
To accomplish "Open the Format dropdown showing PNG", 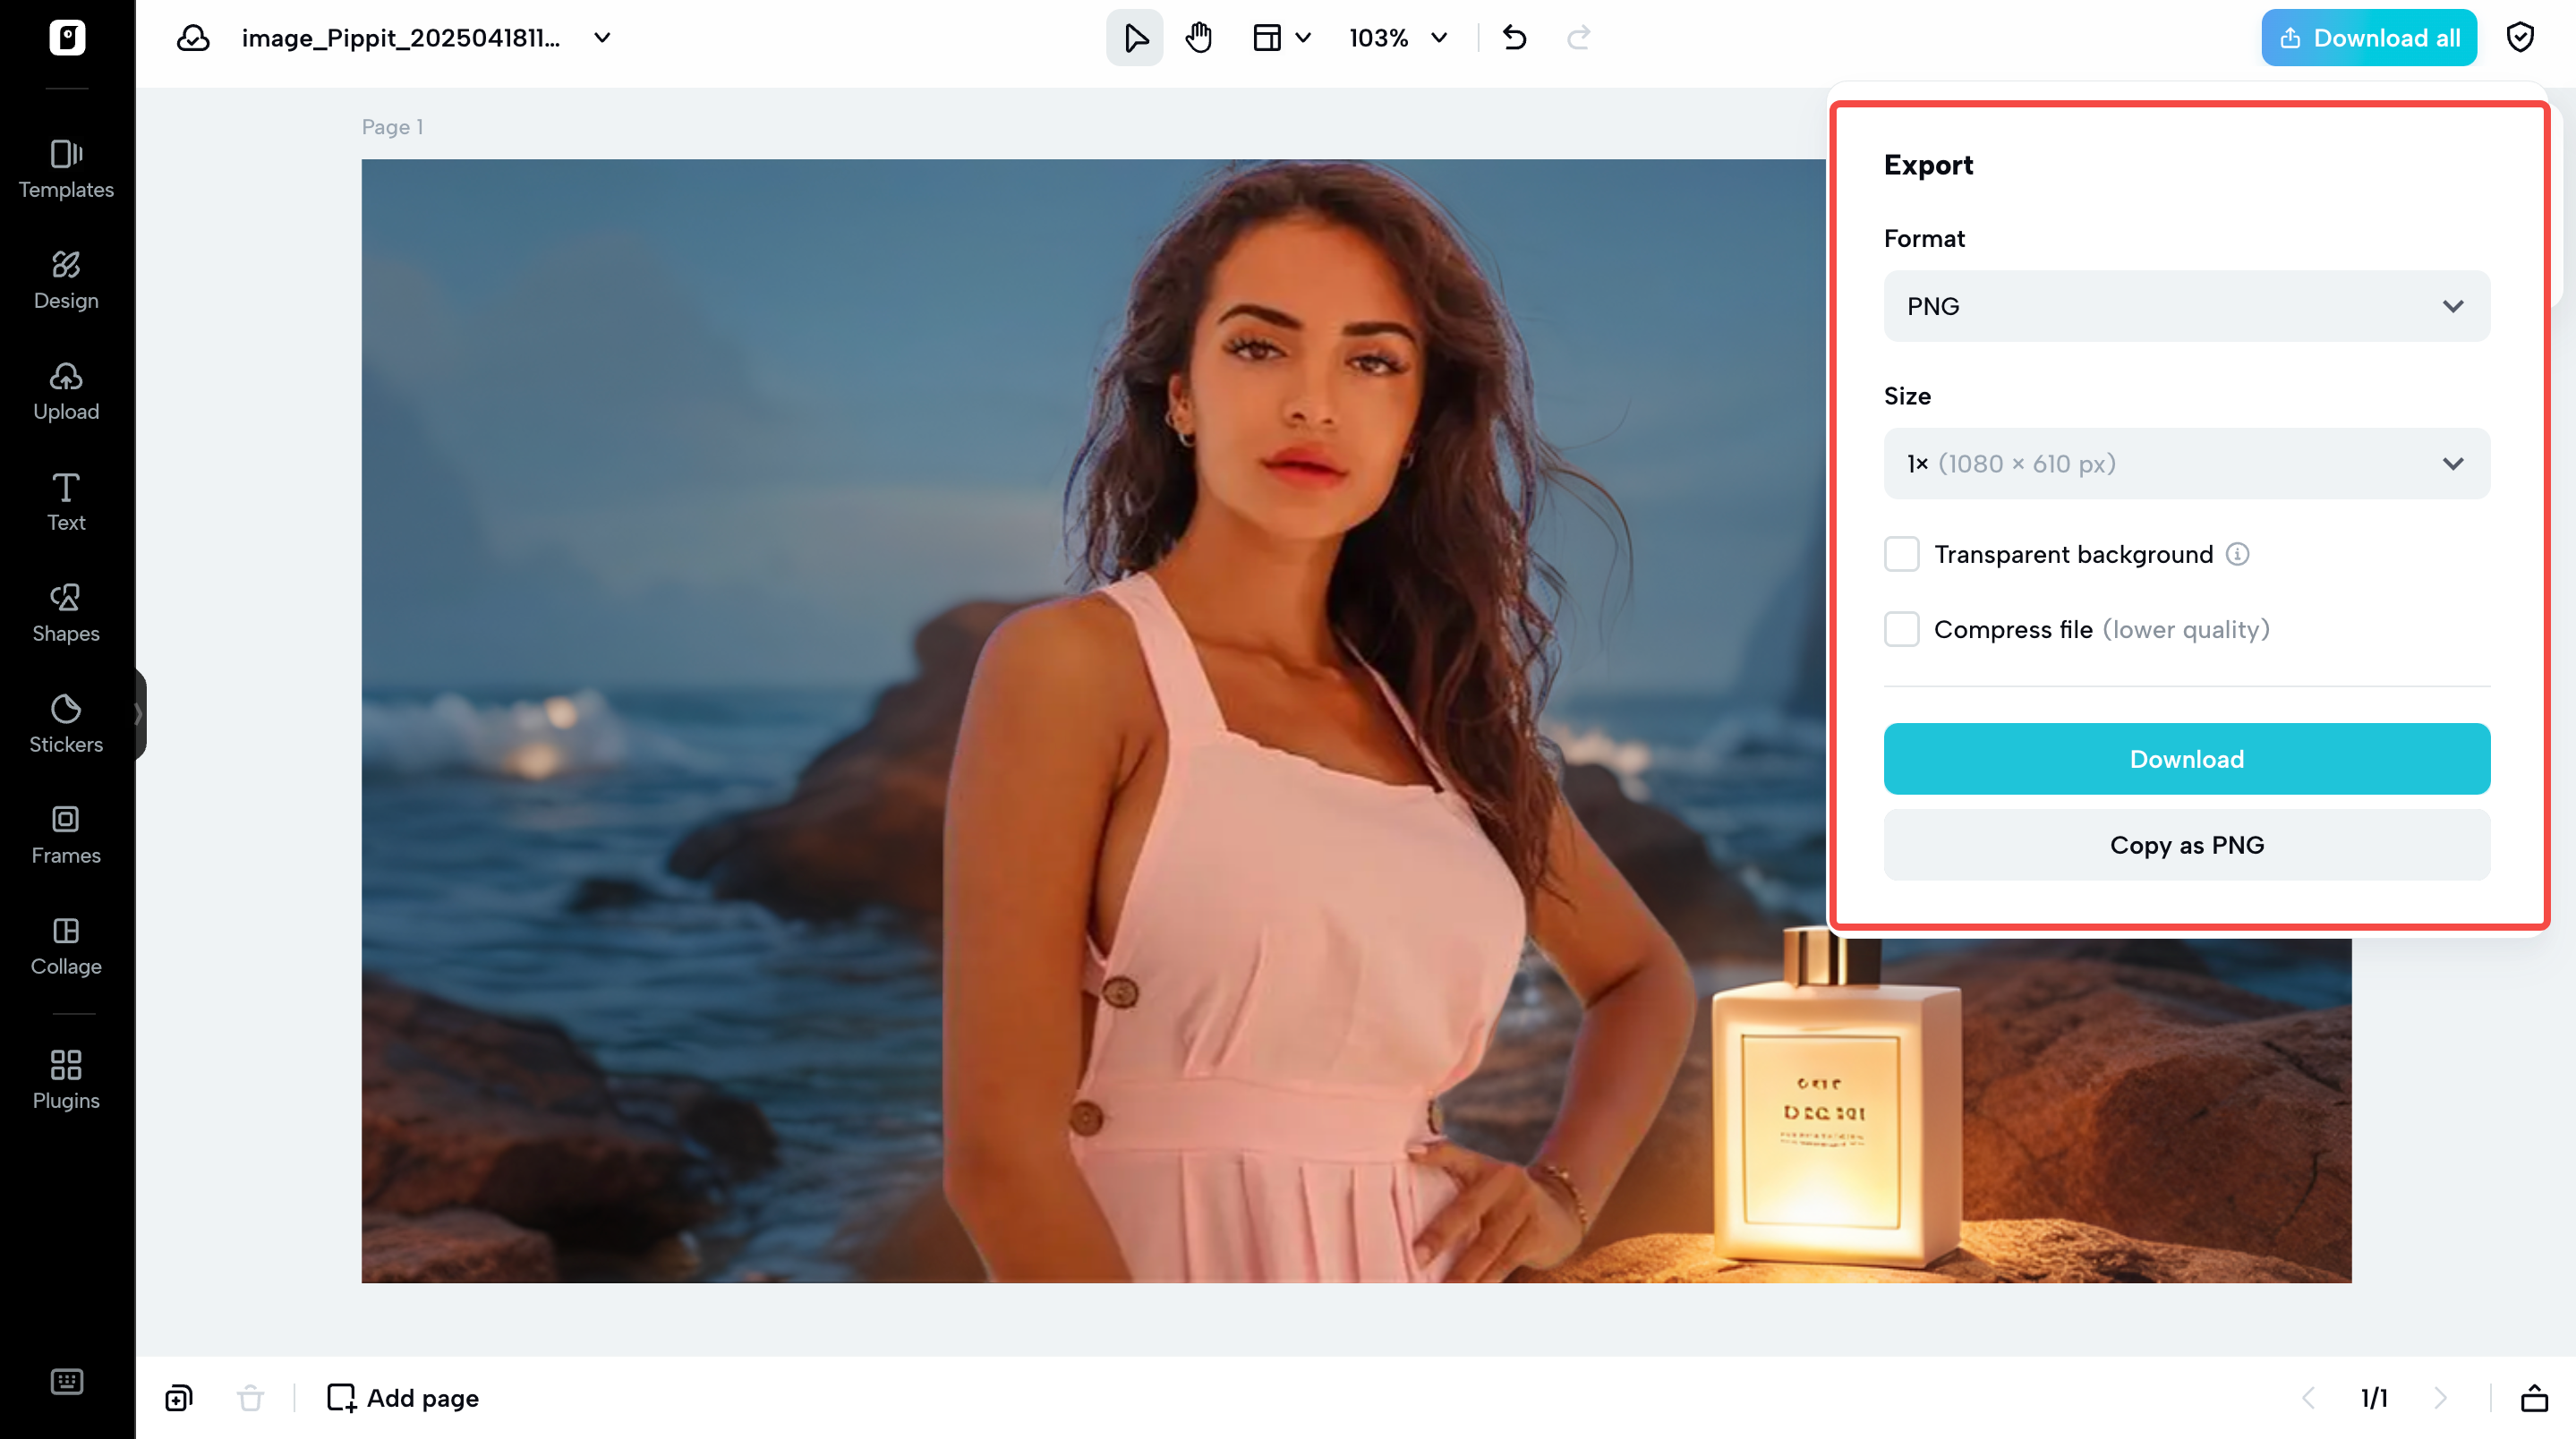I will (2185, 306).
